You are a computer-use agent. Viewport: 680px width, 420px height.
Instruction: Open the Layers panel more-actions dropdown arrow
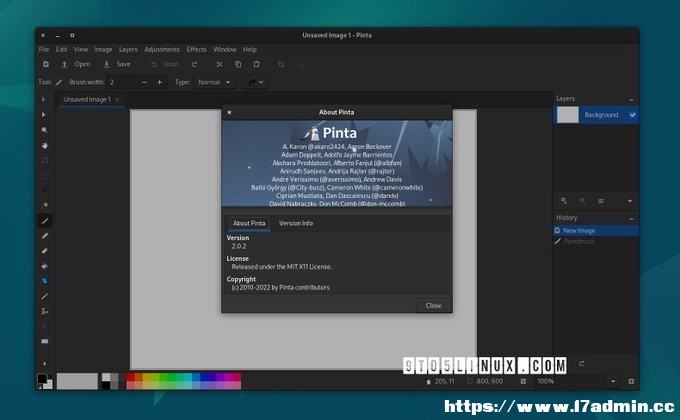[630, 201]
